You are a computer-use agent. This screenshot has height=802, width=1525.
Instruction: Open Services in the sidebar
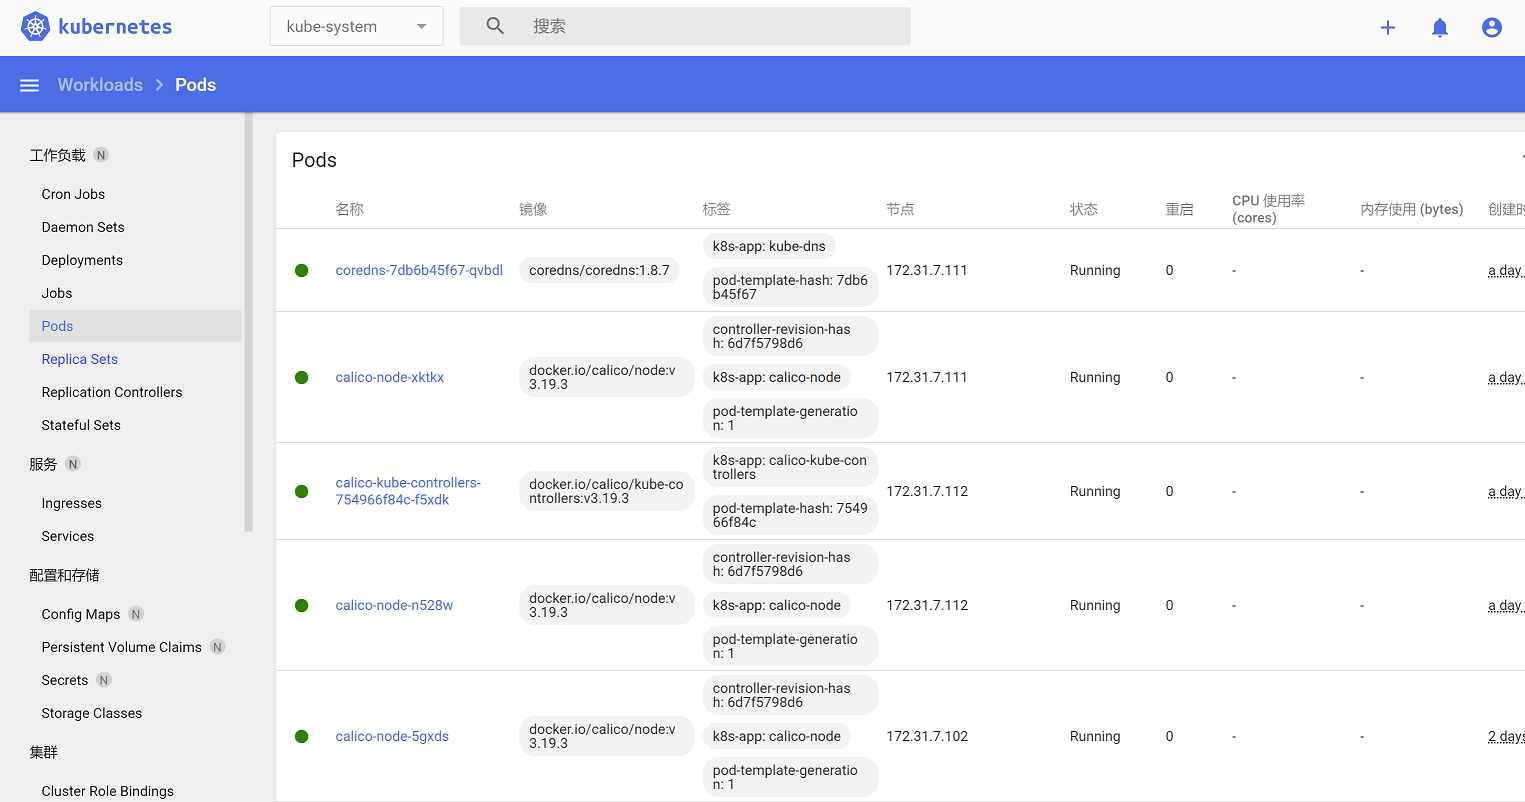[x=68, y=536]
